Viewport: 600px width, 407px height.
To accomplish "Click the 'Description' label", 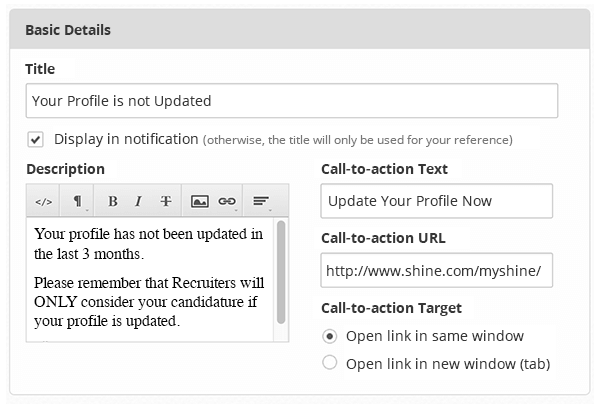I will click(x=65, y=169).
